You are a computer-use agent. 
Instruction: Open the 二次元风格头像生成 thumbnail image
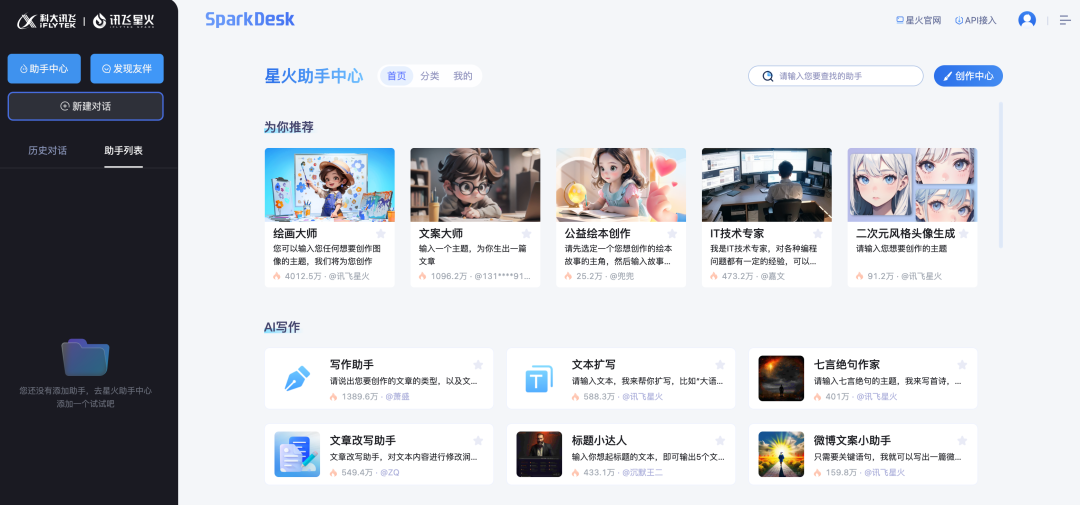tap(912, 185)
